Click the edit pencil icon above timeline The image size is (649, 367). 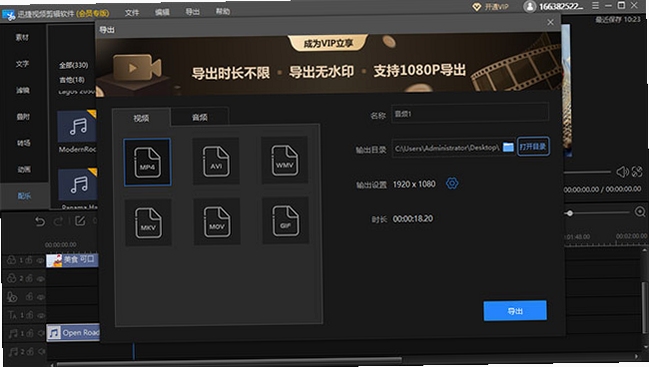pyautogui.click(x=80, y=221)
